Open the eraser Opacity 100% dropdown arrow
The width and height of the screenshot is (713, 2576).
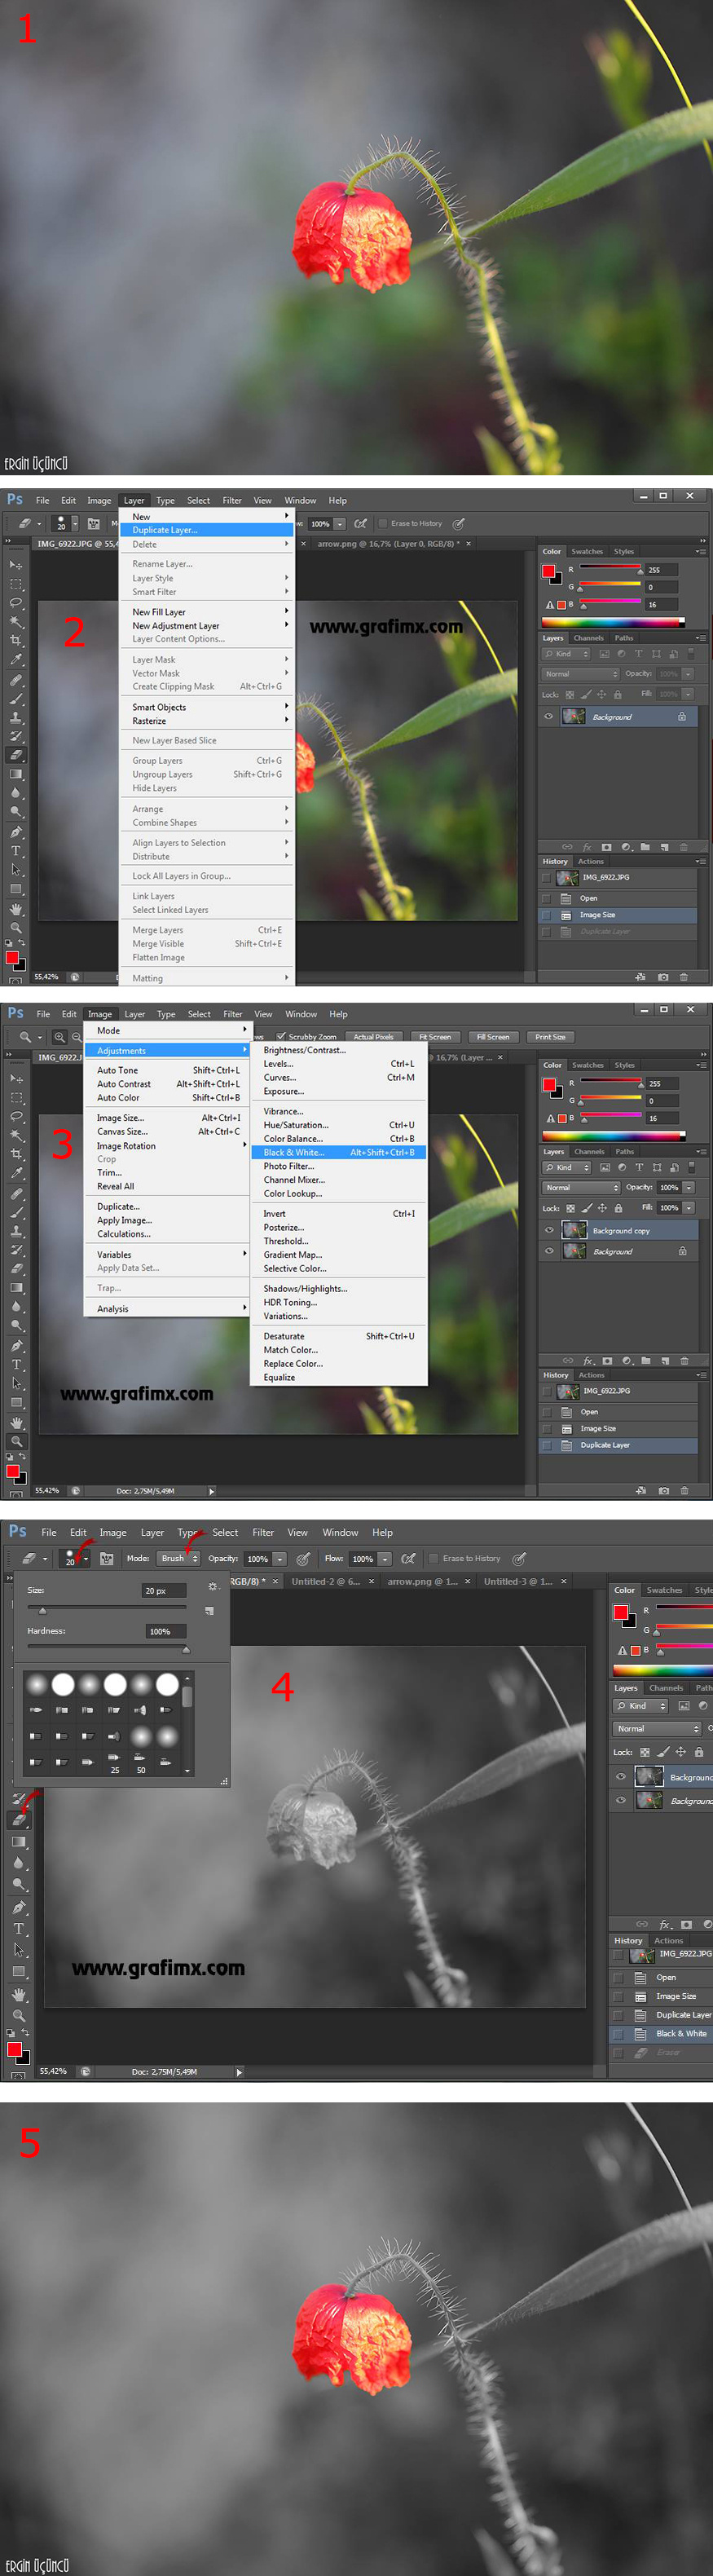(x=280, y=1559)
